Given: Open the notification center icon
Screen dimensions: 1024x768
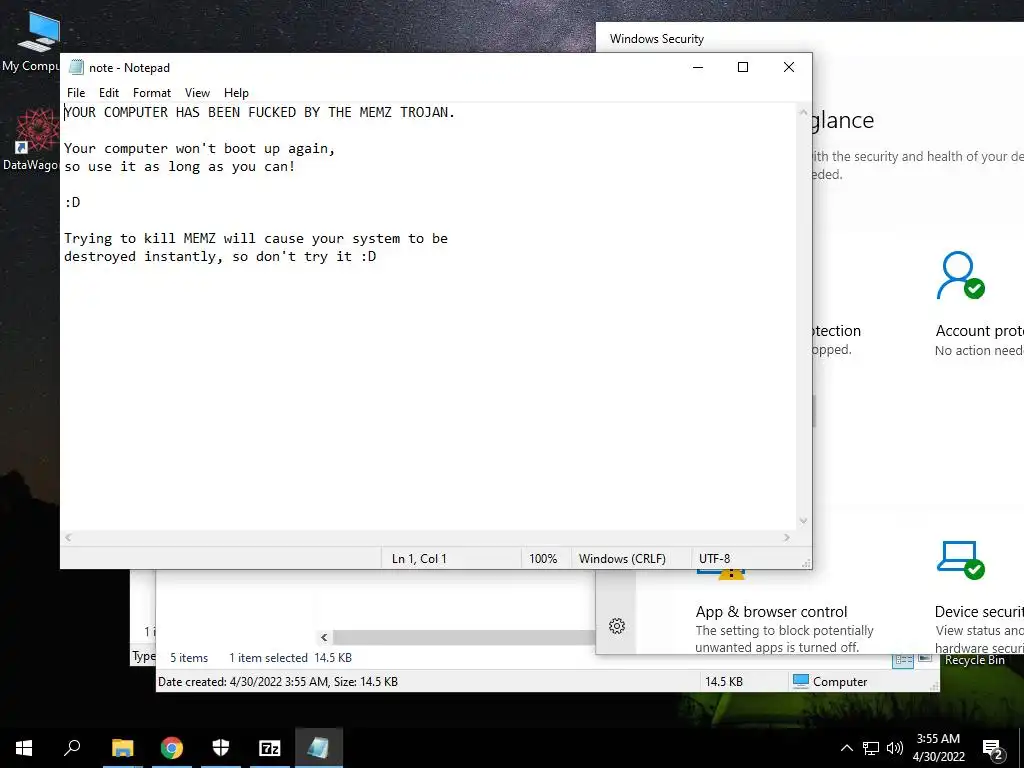Looking at the screenshot, I should point(993,749).
